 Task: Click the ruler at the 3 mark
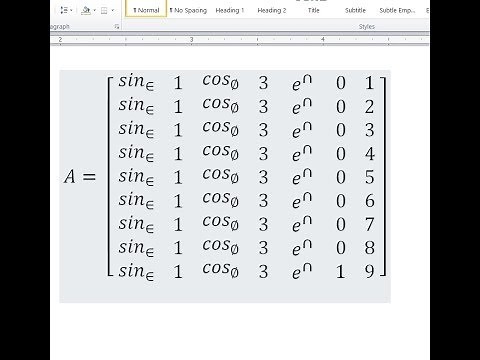coord(192,39)
